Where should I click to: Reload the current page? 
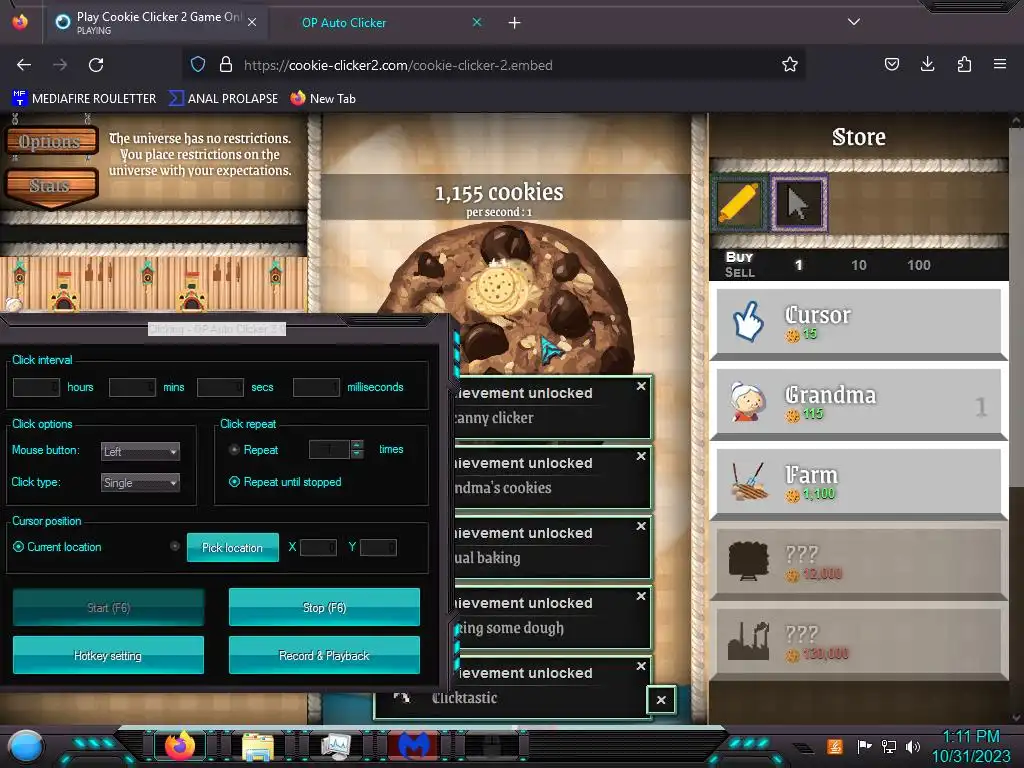(96, 65)
